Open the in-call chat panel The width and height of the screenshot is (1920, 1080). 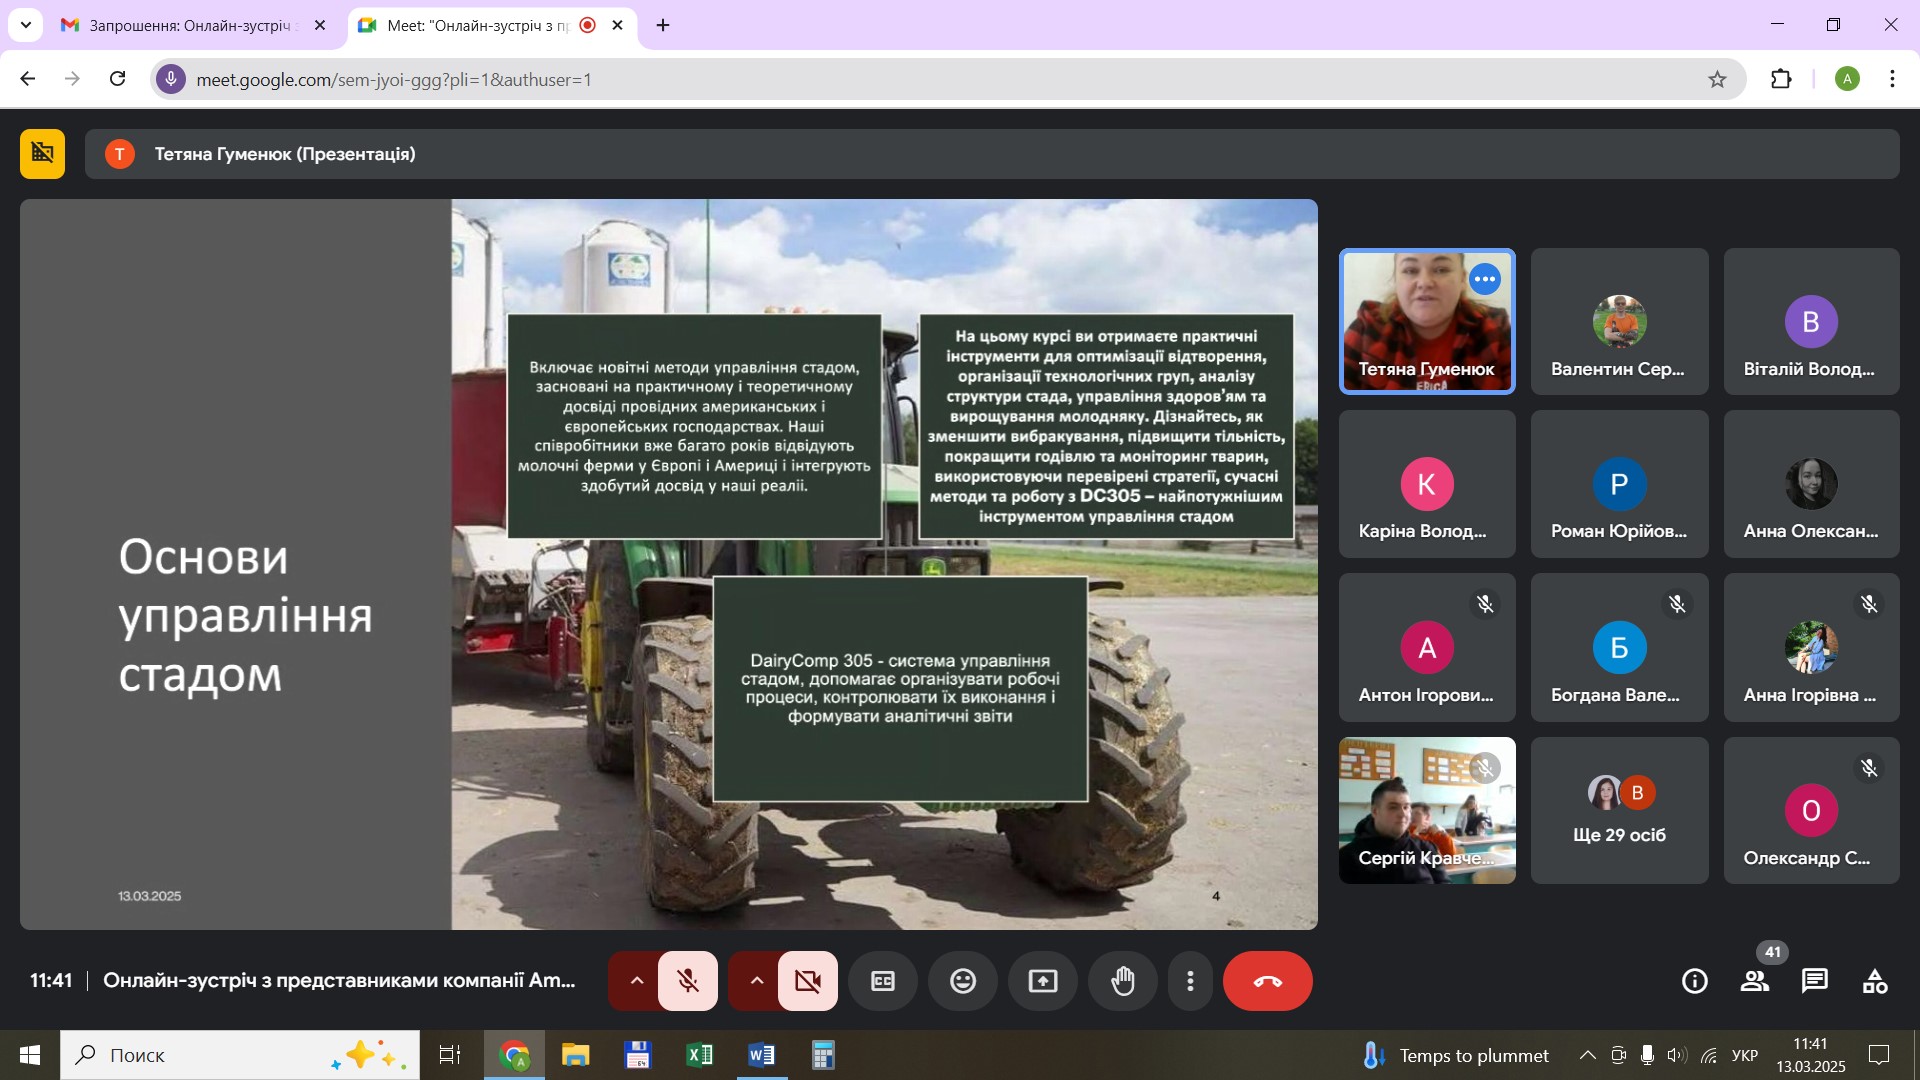[1815, 981]
